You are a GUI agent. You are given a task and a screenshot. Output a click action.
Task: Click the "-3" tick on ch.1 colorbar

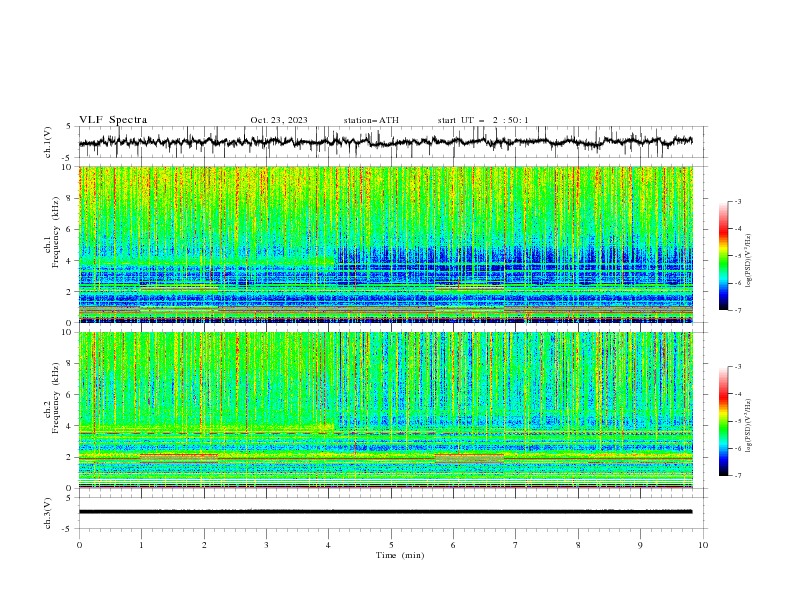point(738,201)
